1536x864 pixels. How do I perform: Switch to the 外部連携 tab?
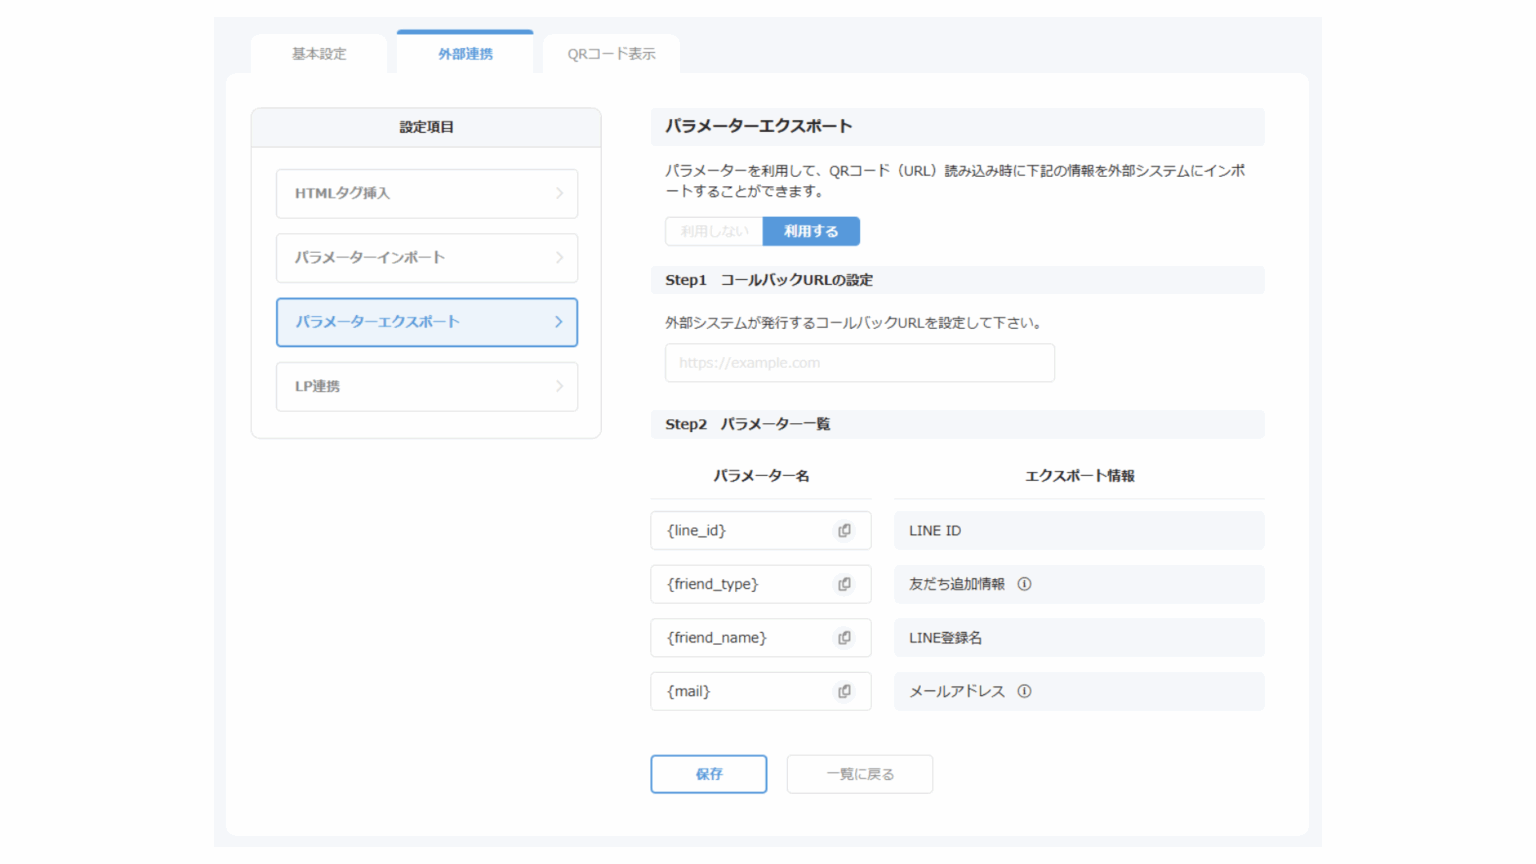click(x=465, y=54)
